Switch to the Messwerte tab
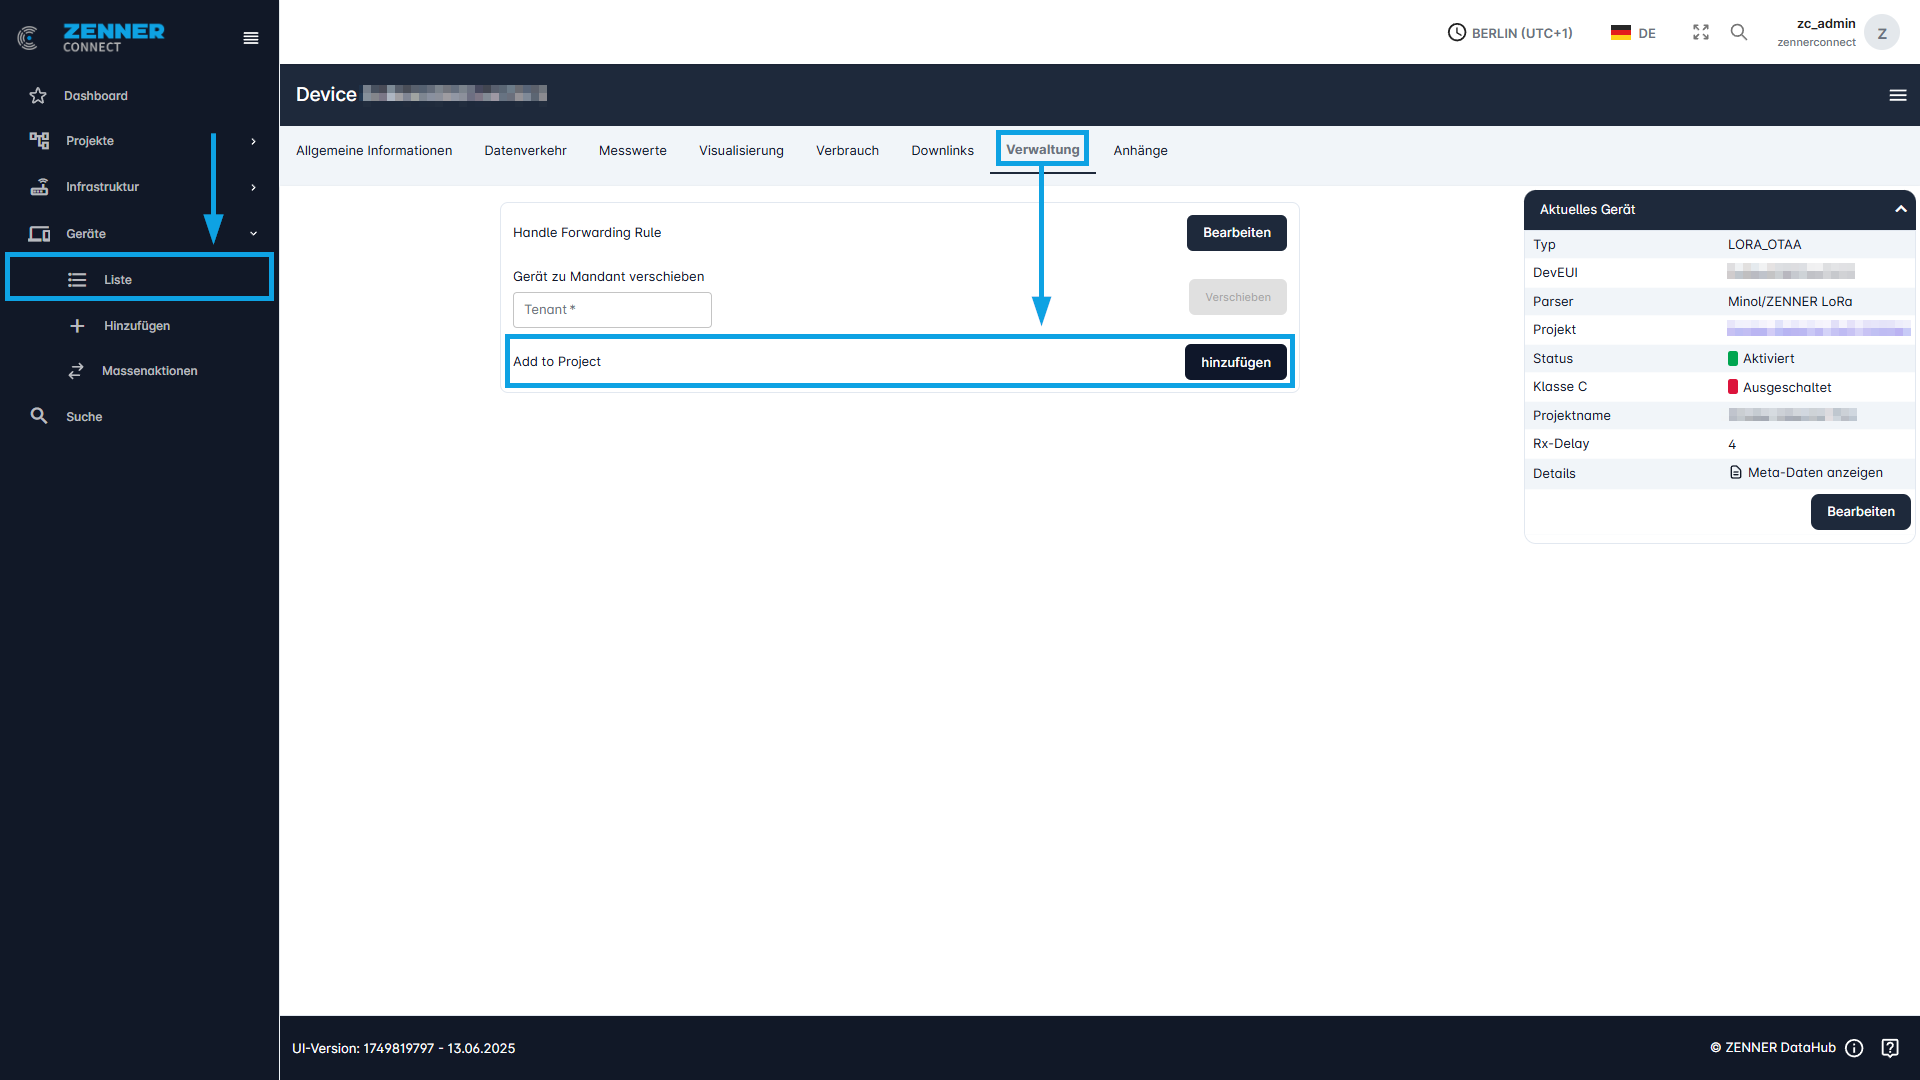Image resolution: width=1920 pixels, height=1080 pixels. coord(632,151)
